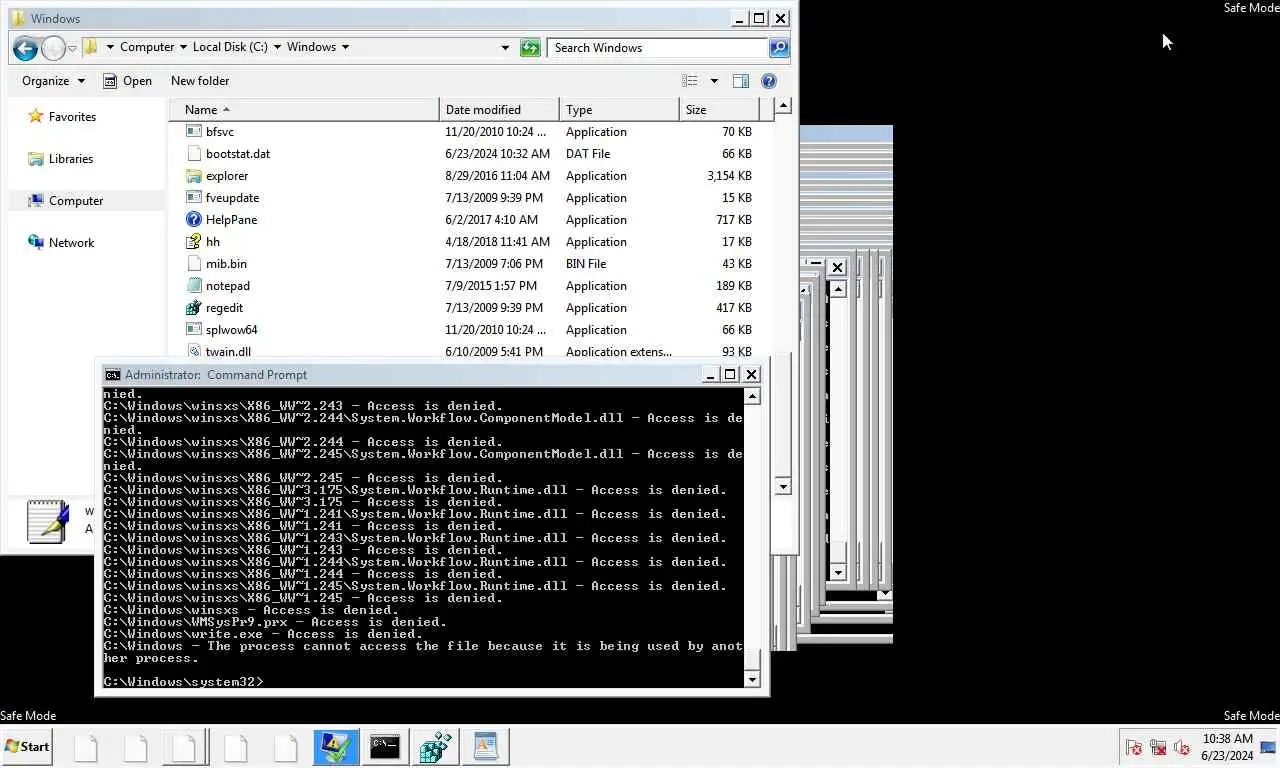Open the address bar history dropdown

click(x=505, y=47)
